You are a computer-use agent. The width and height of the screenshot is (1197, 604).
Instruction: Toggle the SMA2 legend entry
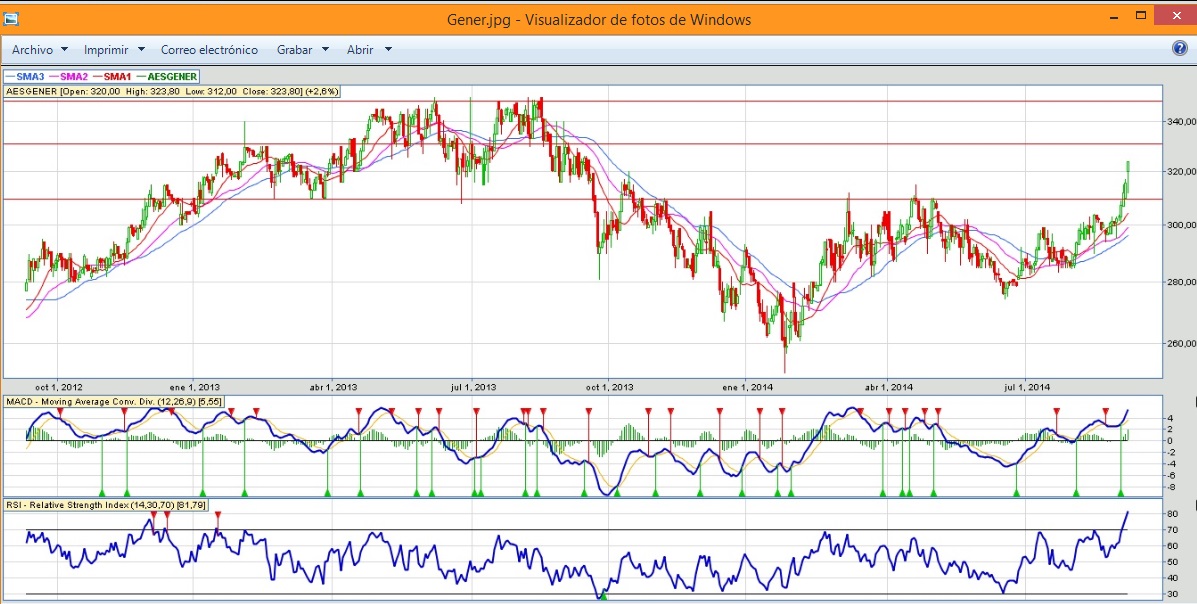(69, 76)
